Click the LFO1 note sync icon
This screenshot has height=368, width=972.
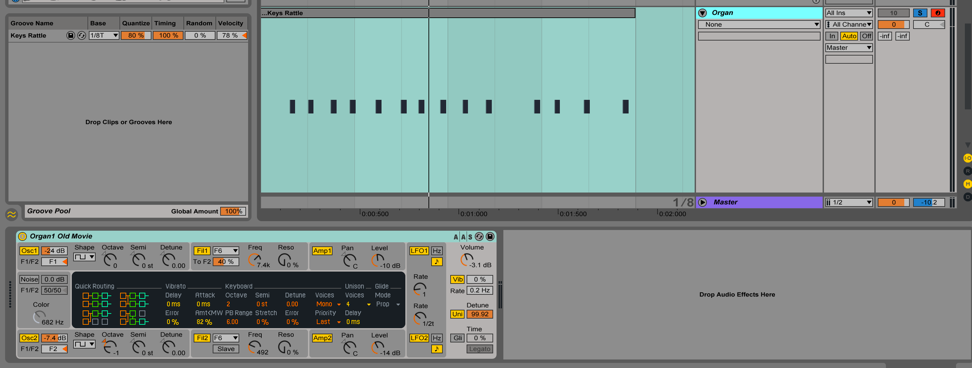click(x=437, y=261)
